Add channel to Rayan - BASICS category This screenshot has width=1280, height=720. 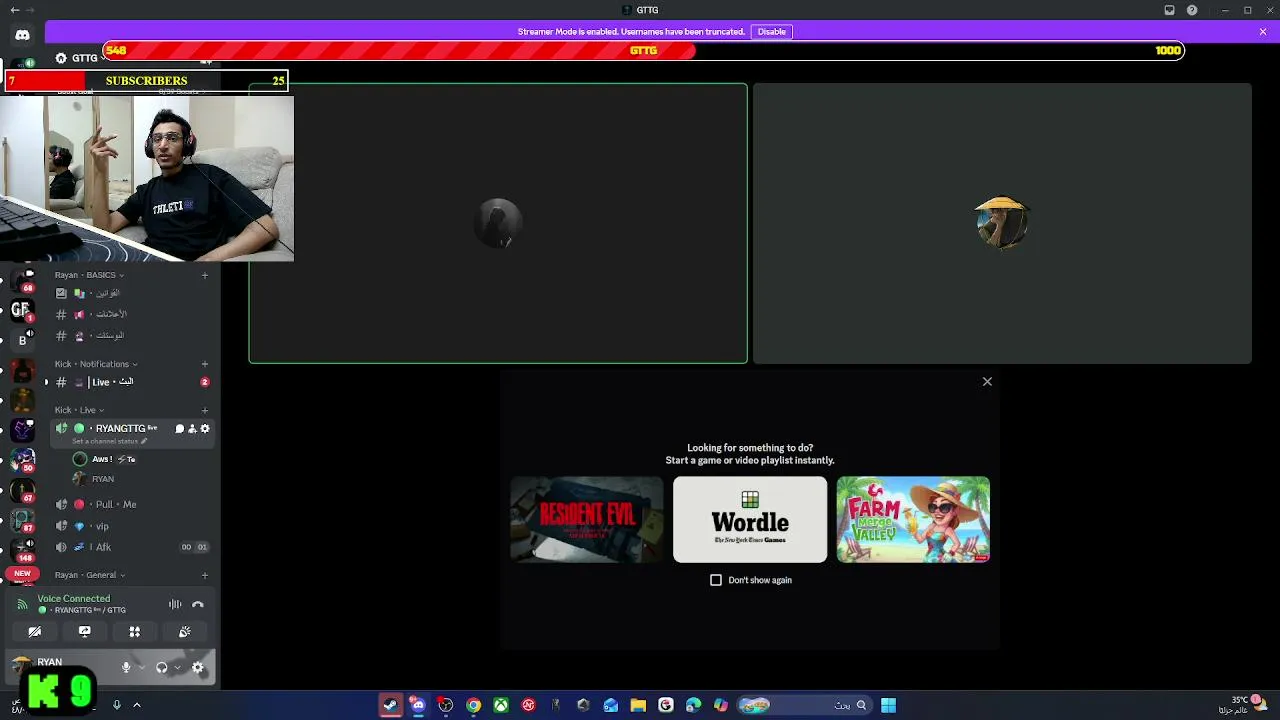205,275
